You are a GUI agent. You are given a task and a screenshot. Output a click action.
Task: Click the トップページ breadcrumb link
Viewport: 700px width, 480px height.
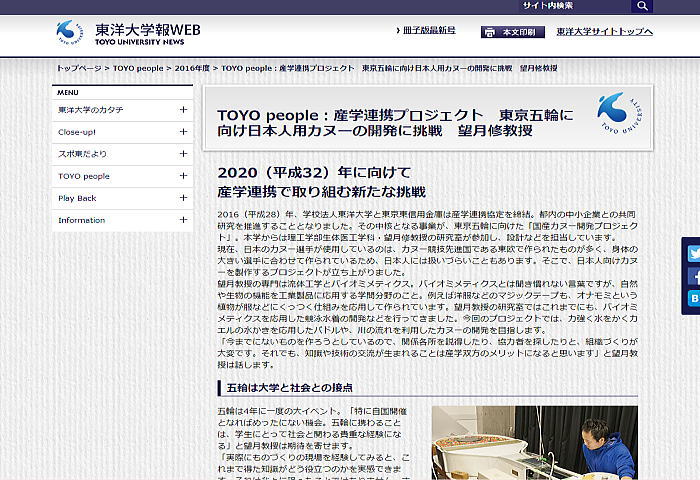tap(79, 68)
